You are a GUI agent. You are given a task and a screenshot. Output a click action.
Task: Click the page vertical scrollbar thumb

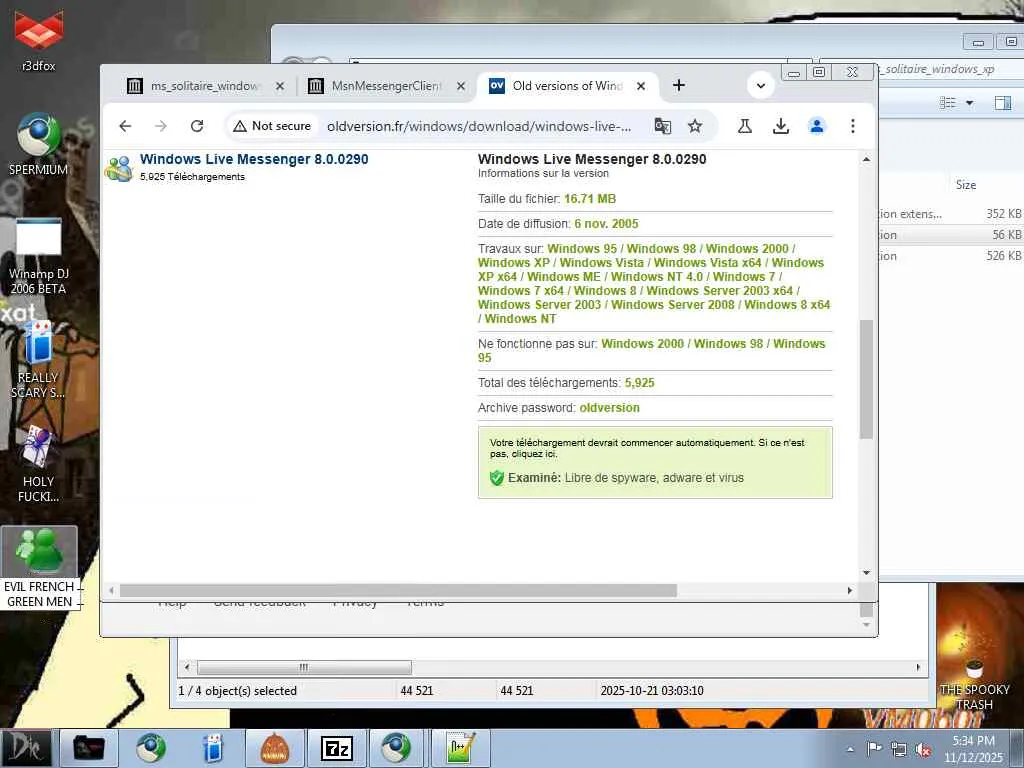pyautogui.click(x=866, y=379)
